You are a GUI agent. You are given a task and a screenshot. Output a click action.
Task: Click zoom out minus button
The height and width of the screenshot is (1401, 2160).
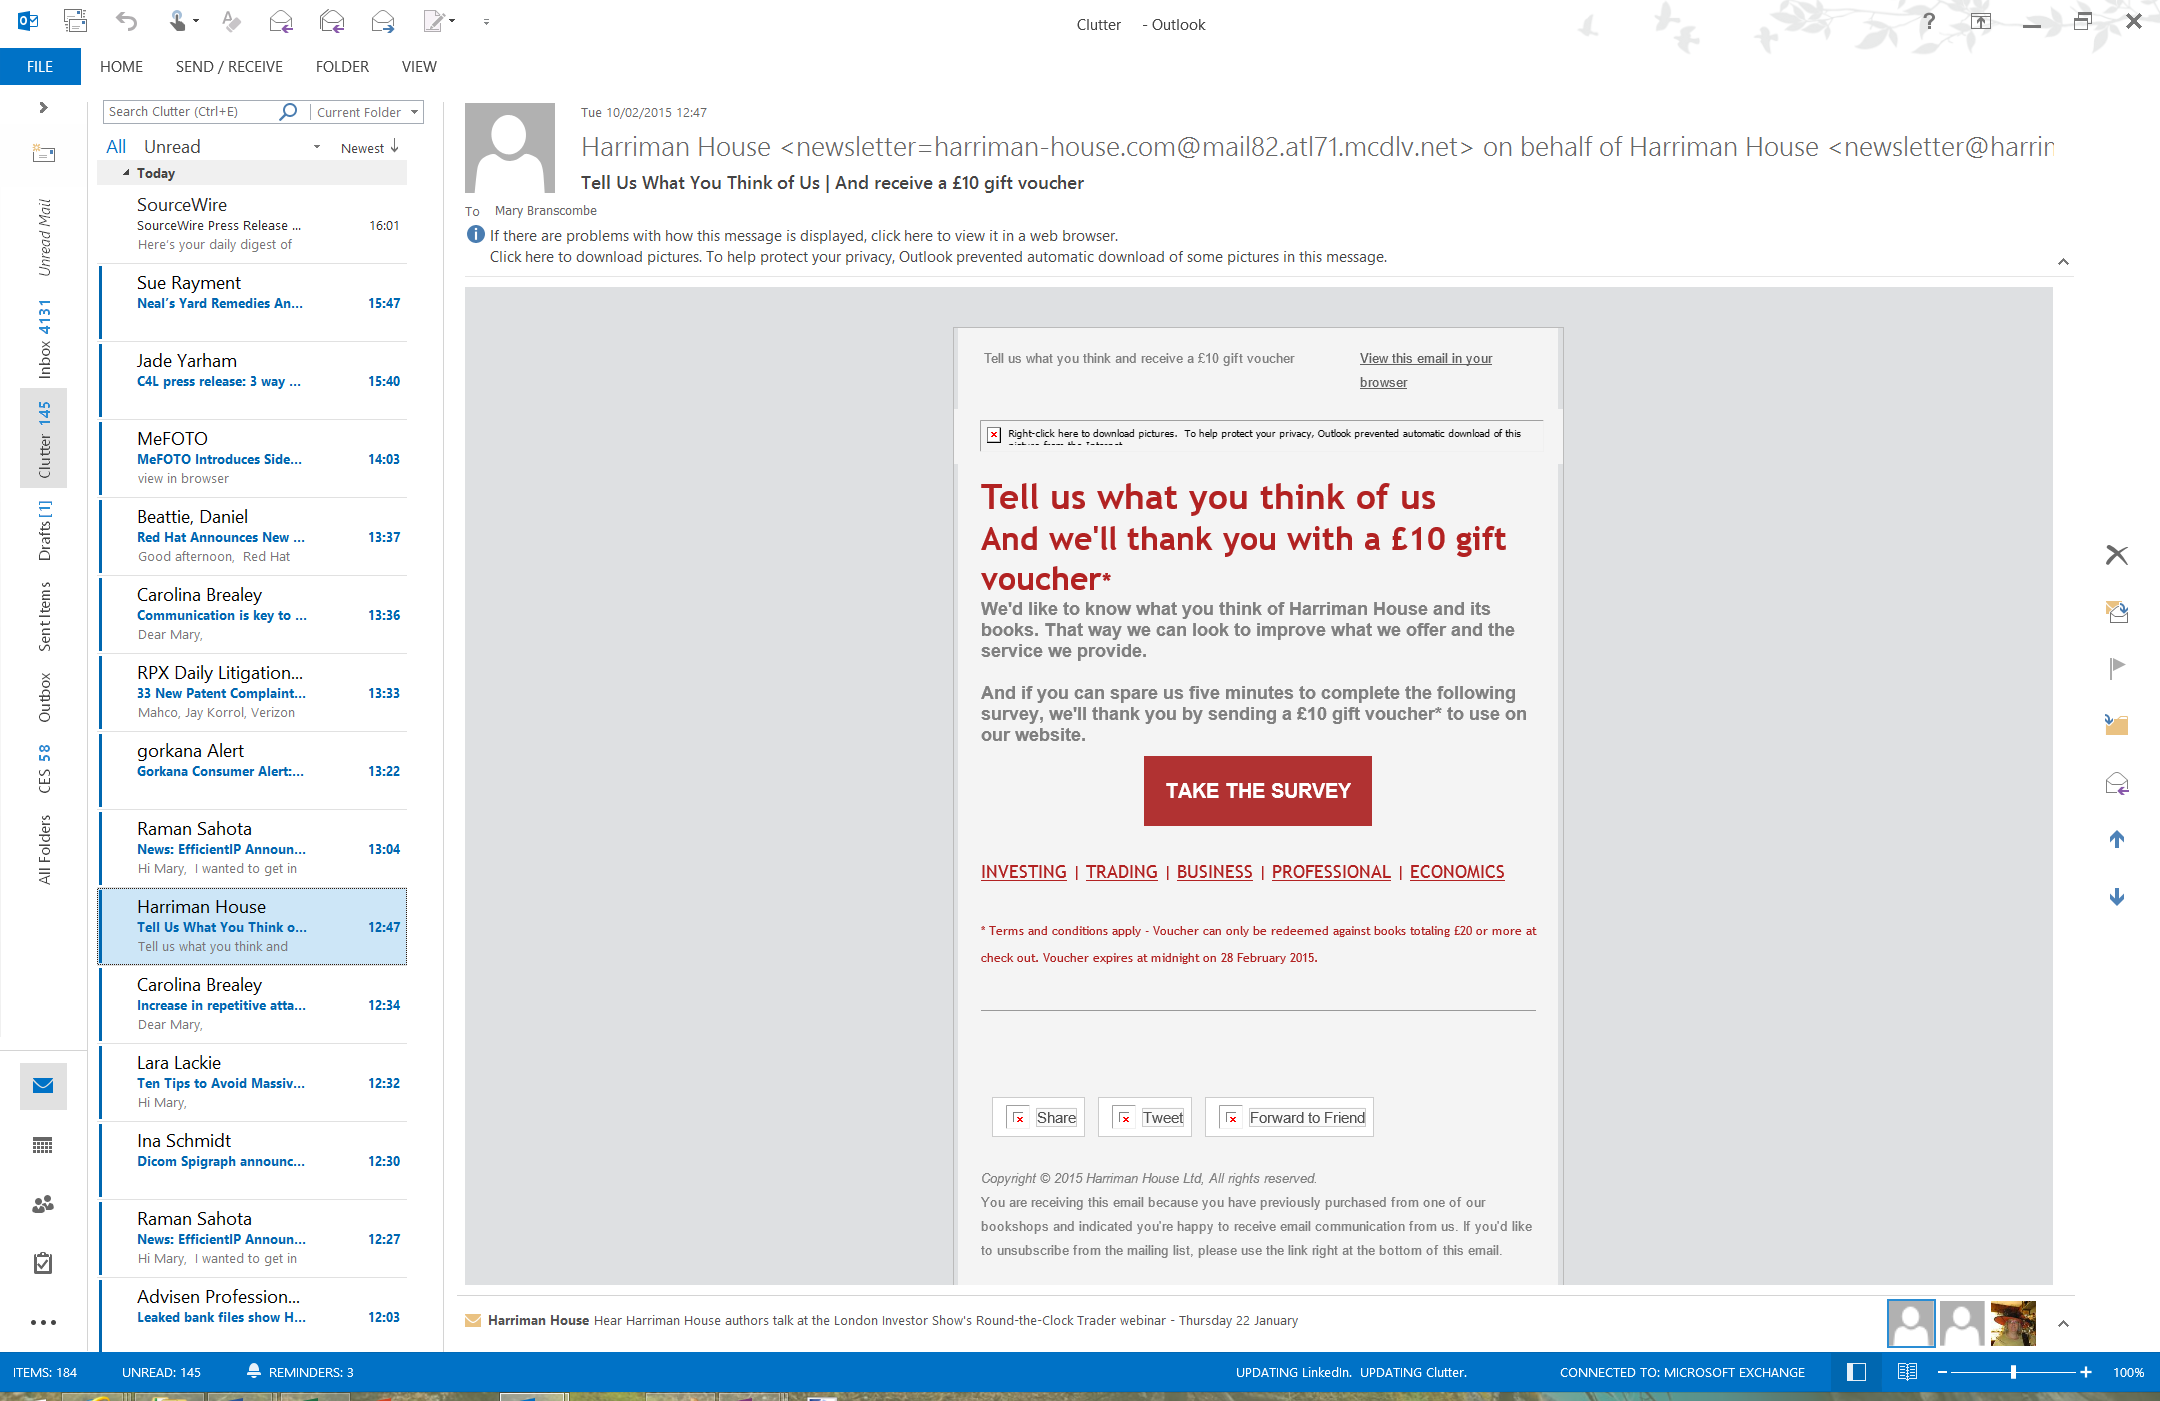click(1942, 1372)
